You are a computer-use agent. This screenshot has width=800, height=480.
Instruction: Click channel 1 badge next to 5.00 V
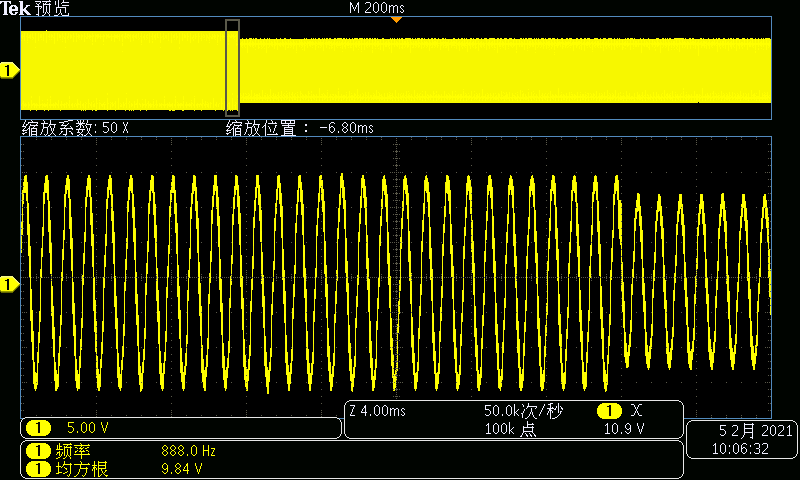coord(38,428)
